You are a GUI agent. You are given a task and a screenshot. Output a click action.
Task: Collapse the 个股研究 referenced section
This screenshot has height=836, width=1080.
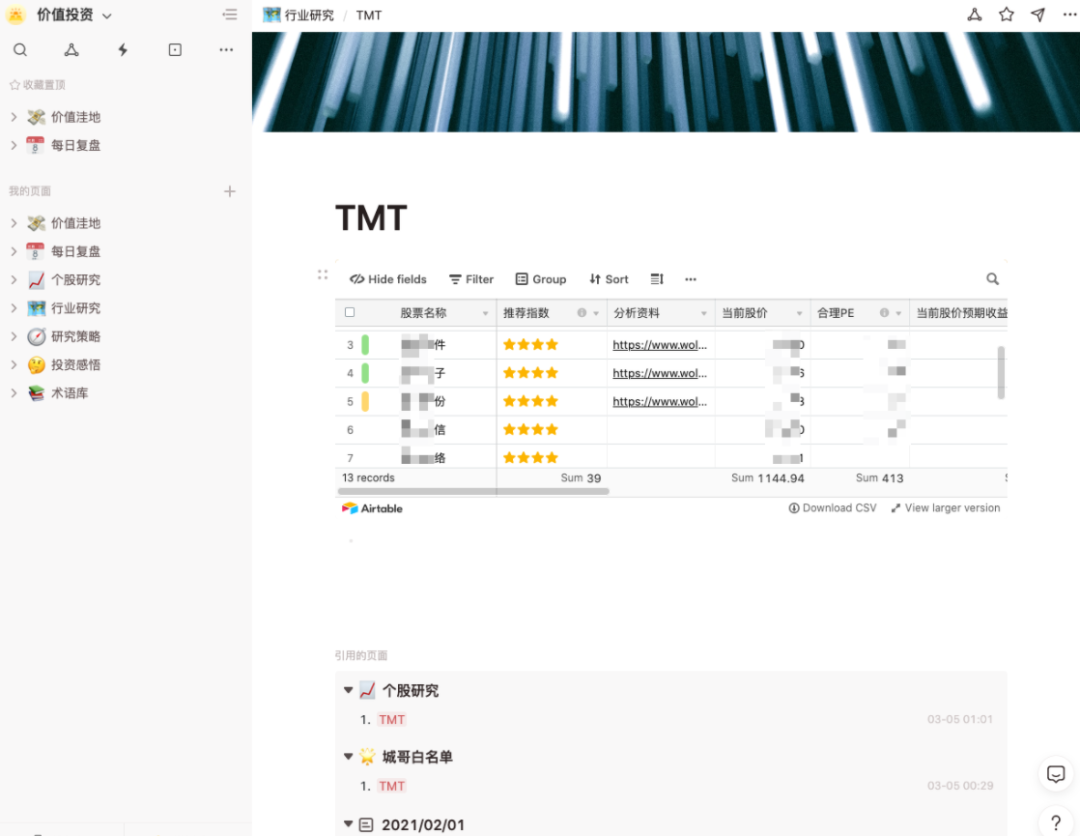pyautogui.click(x=348, y=689)
